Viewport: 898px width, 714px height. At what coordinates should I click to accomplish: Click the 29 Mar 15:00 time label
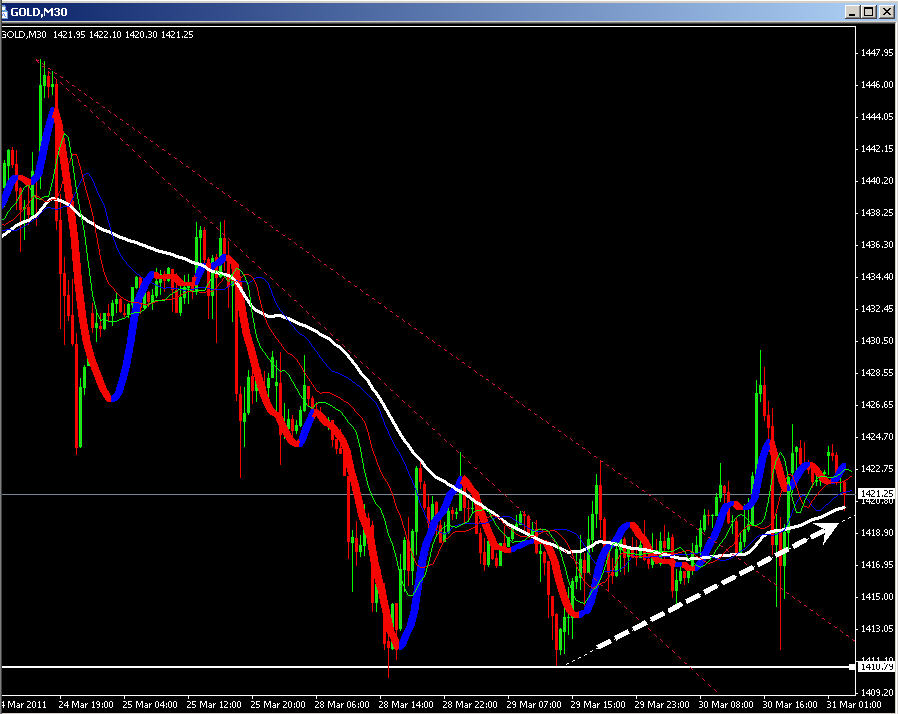pos(598,705)
